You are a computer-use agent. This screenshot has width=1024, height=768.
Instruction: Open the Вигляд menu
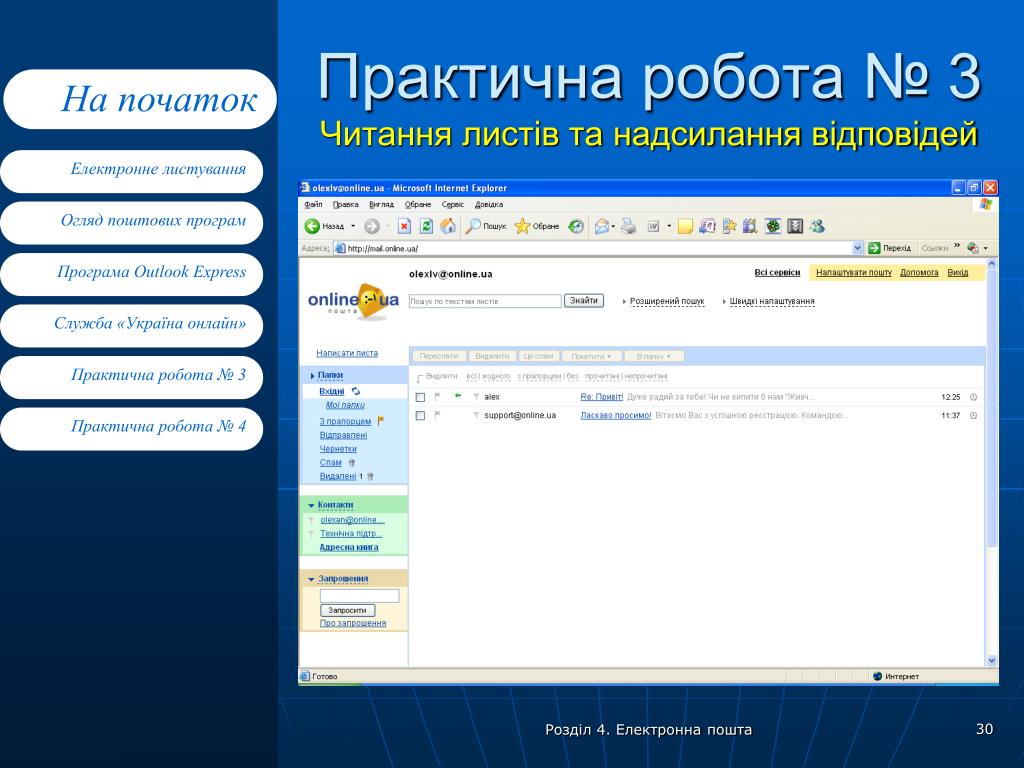click(381, 204)
